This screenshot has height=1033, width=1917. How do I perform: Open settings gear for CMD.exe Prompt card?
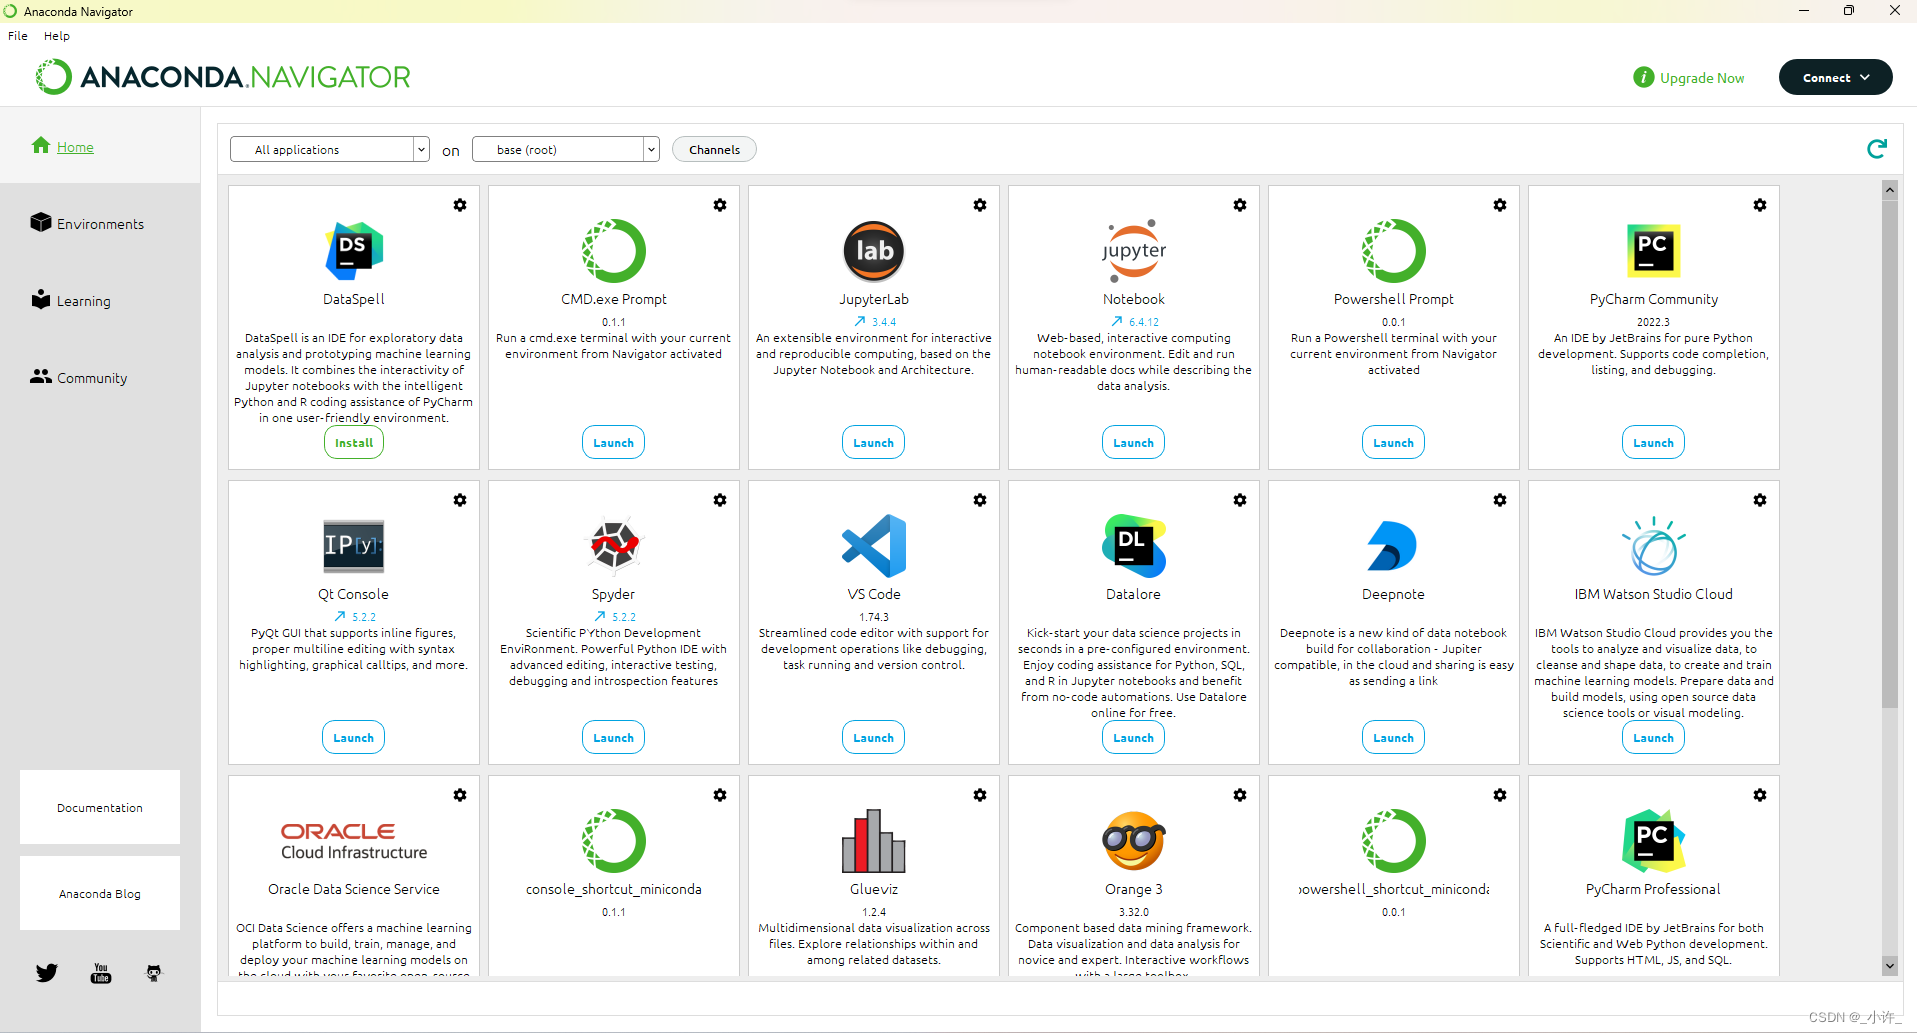[x=720, y=205]
